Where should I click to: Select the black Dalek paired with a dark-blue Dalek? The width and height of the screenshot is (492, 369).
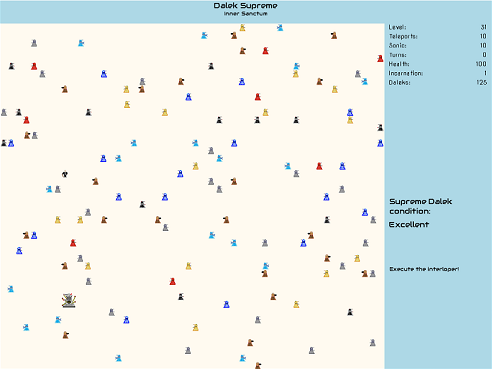tap(4, 143)
